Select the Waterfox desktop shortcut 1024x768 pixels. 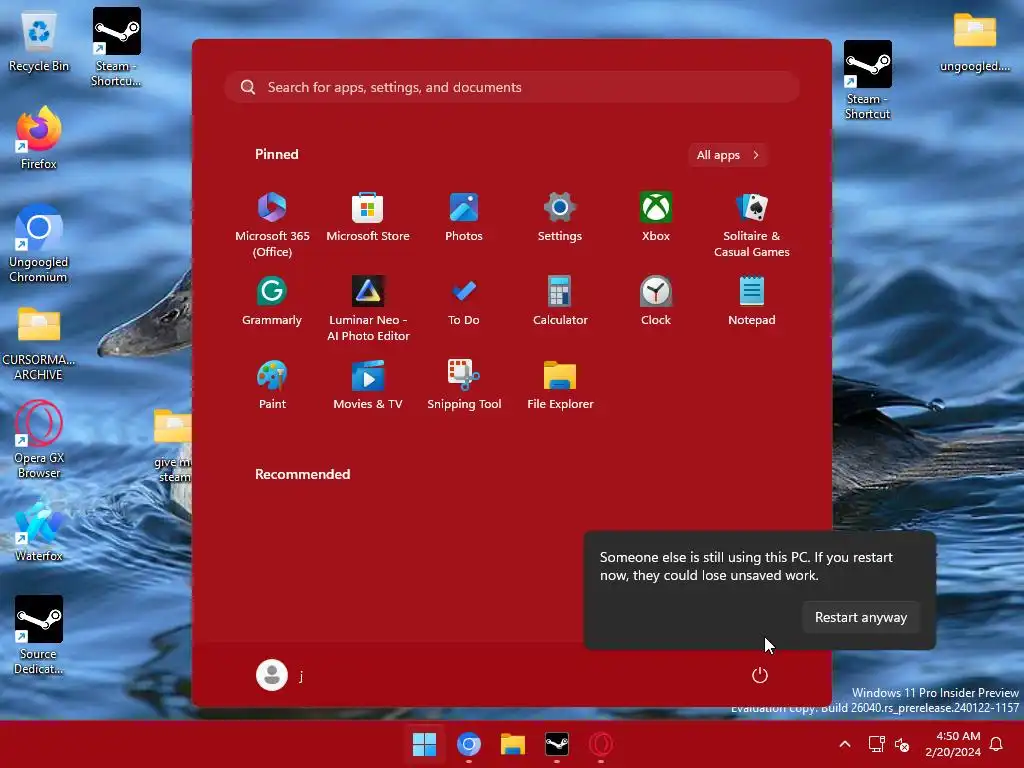coord(39,531)
